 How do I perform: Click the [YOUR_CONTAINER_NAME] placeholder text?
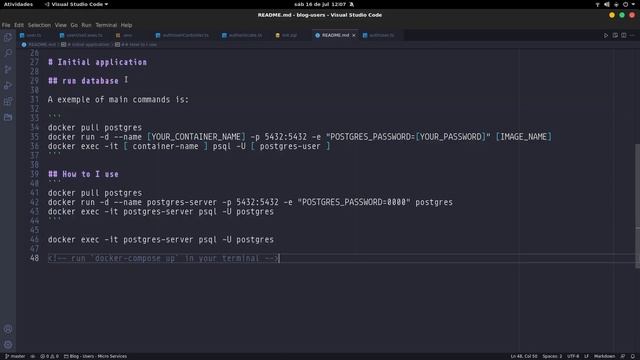[196, 137]
